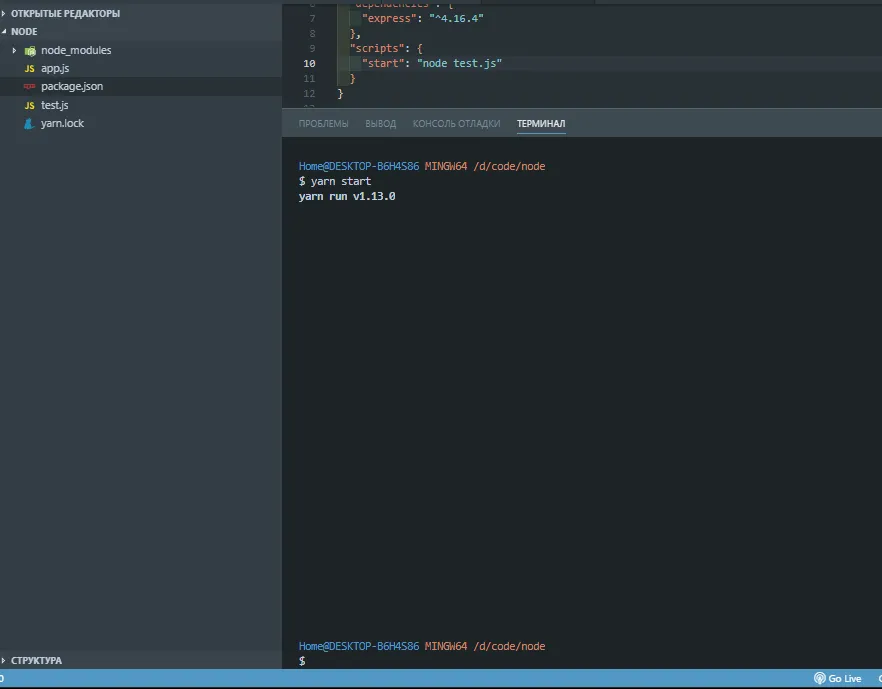882x689 pixels.
Task: Click the NODE explorer header label
Action: point(24,31)
